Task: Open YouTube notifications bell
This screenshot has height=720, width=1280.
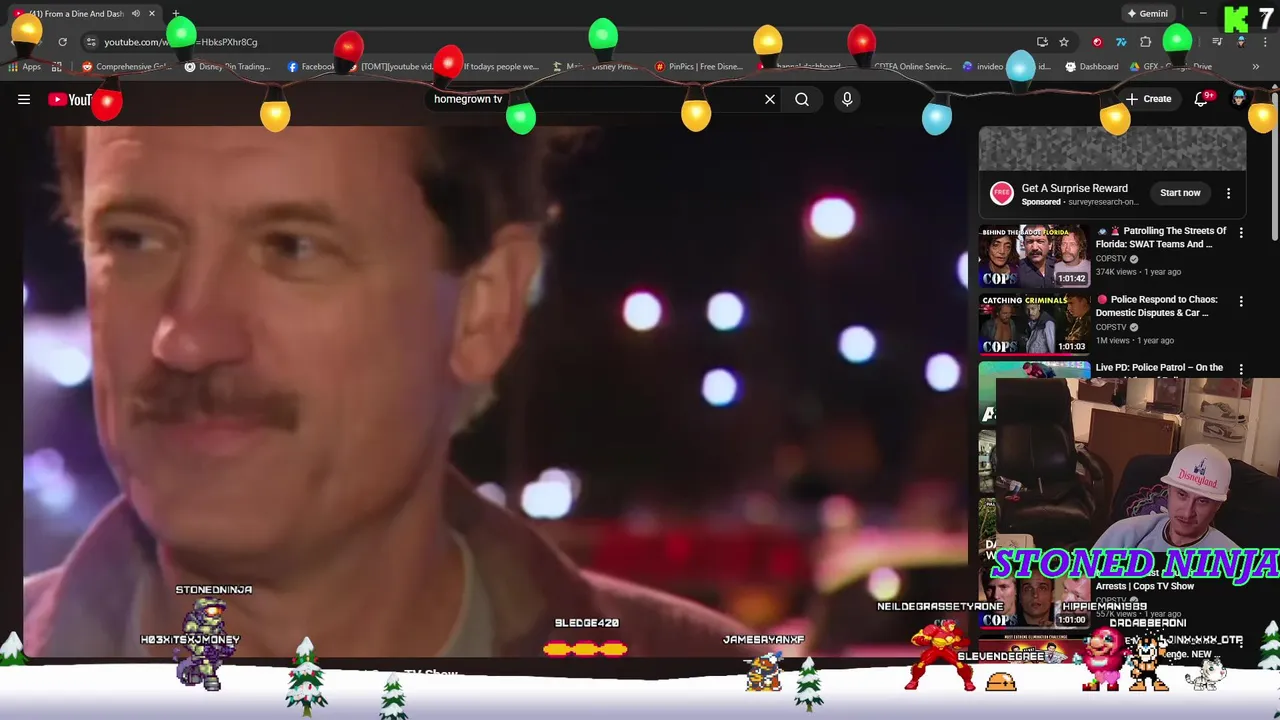Action: [x=1202, y=99]
